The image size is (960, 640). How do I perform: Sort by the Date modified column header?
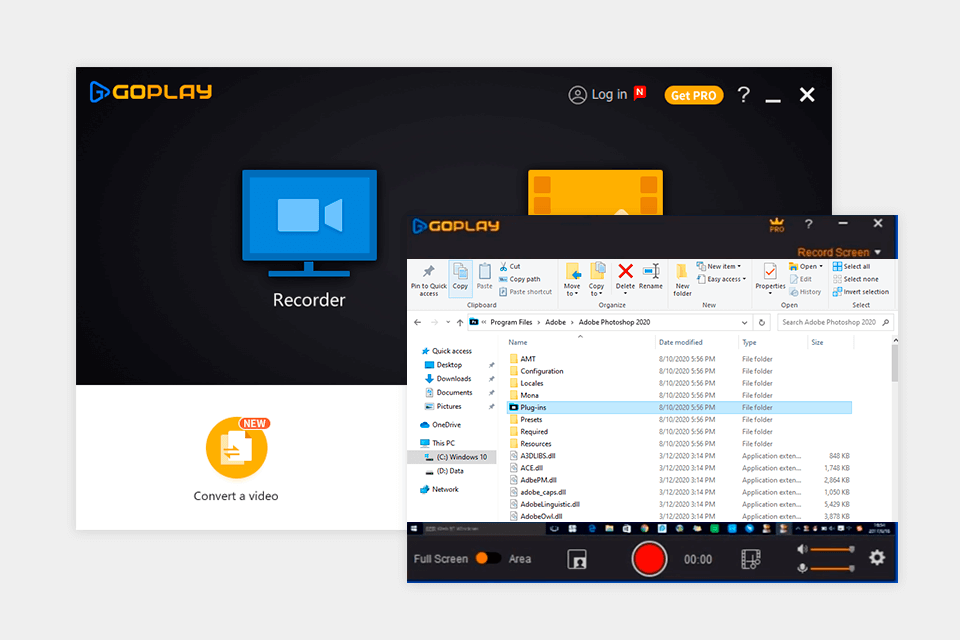pos(681,342)
